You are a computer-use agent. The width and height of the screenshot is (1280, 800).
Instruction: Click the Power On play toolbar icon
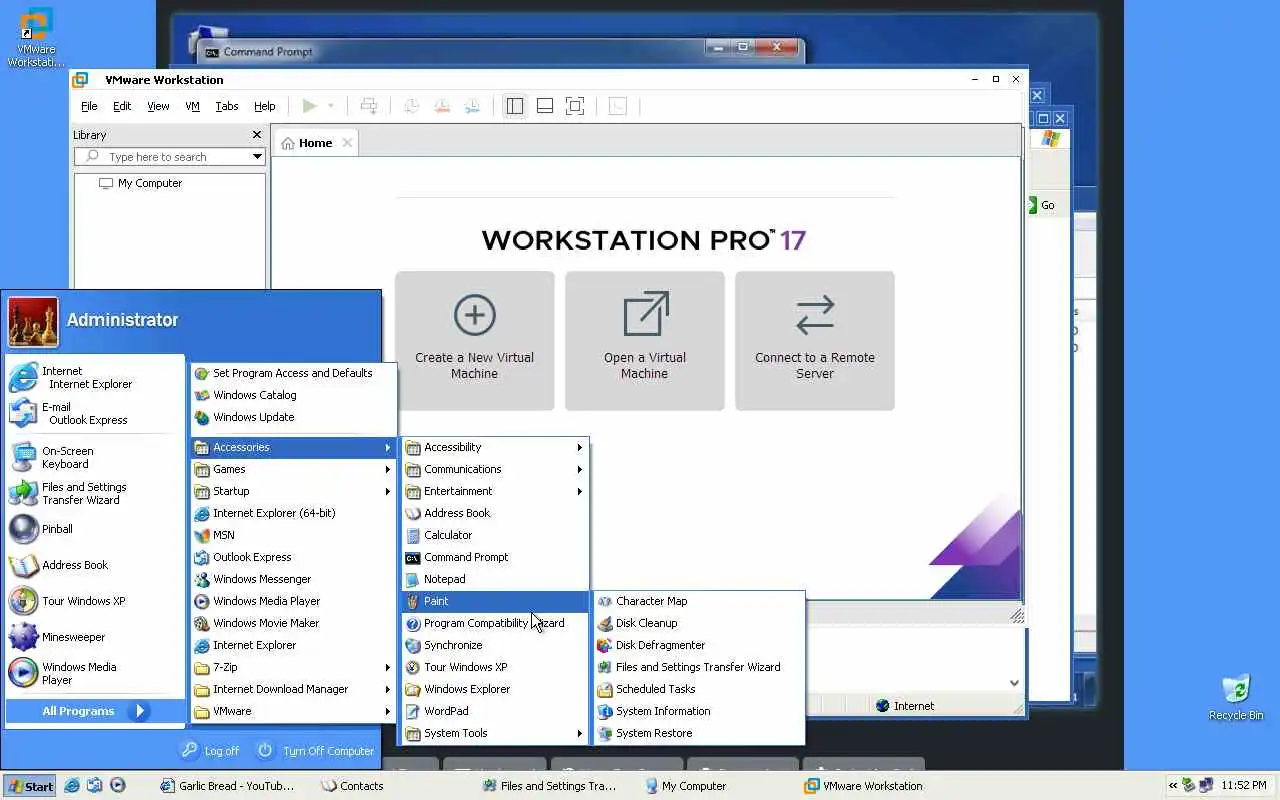310,106
